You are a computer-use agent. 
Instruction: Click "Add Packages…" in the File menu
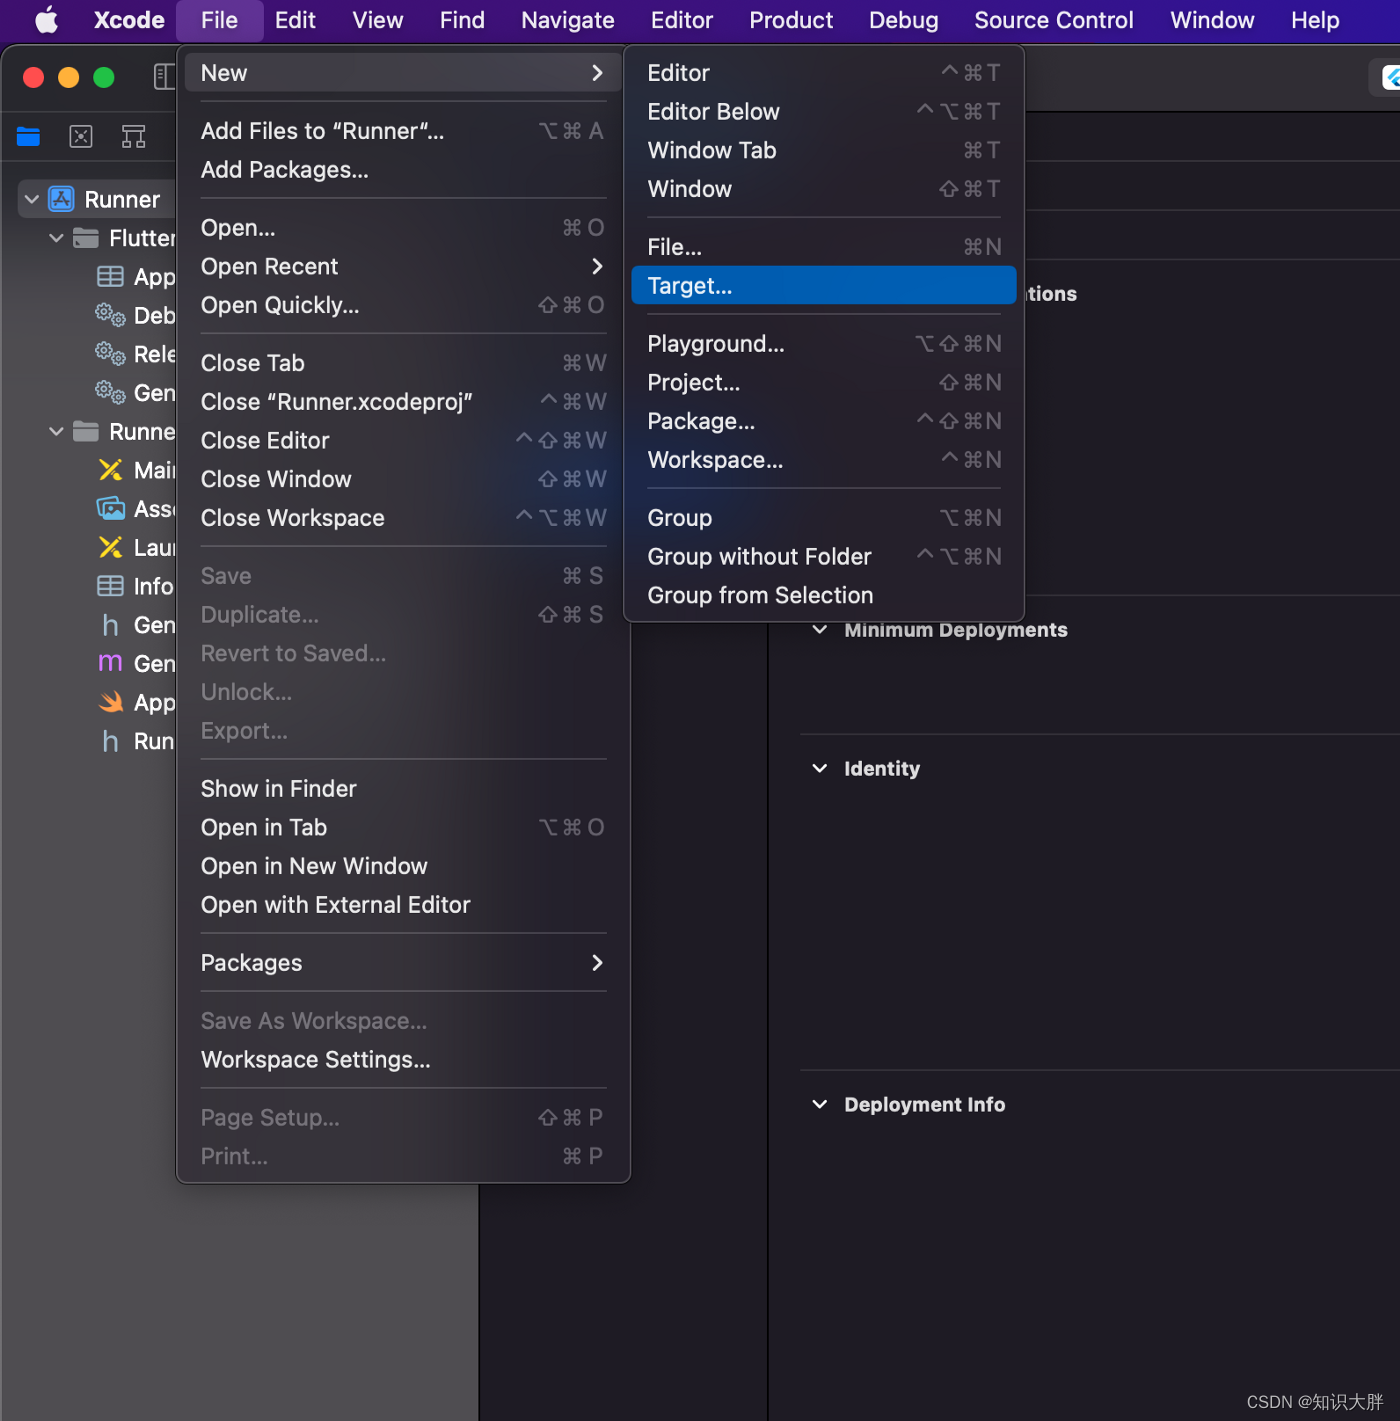pyautogui.click(x=284, y=169)
